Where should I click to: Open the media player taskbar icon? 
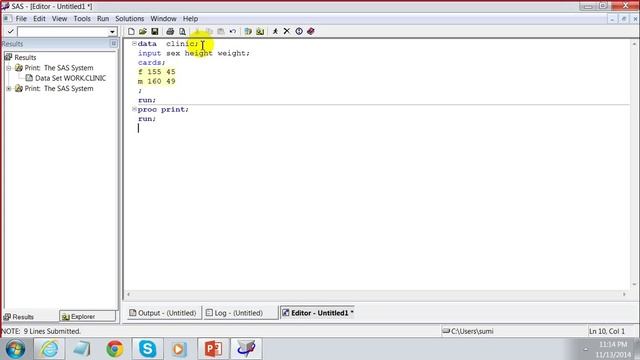click(180, 349)
